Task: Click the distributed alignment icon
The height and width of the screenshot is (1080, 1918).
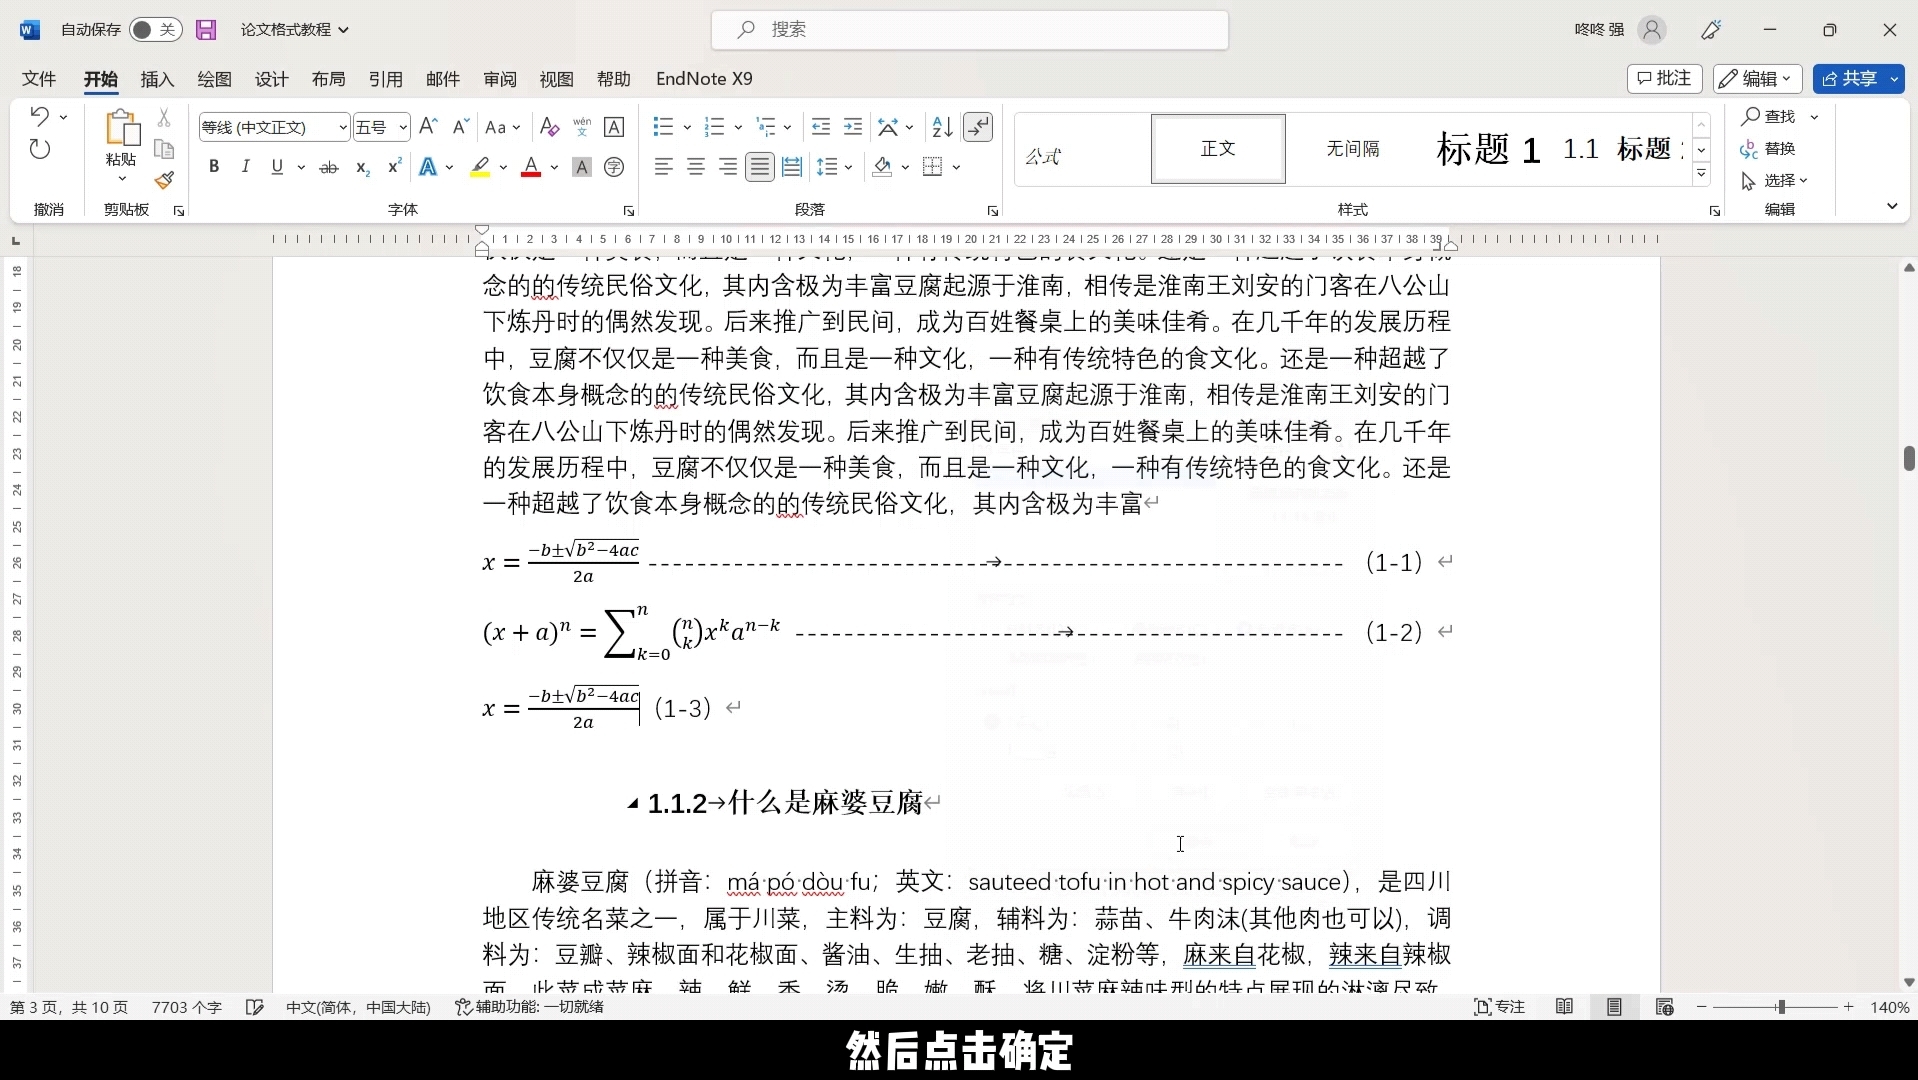Action: pyautogui.click(x=792, y=167)
